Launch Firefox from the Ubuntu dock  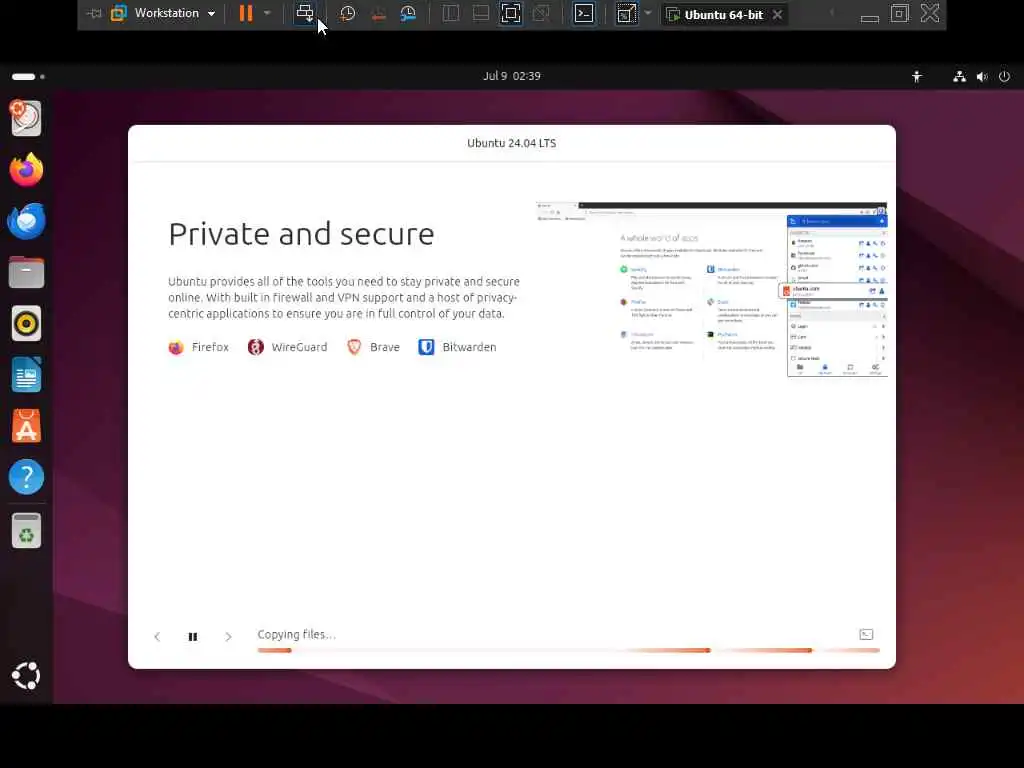[26, 170]
